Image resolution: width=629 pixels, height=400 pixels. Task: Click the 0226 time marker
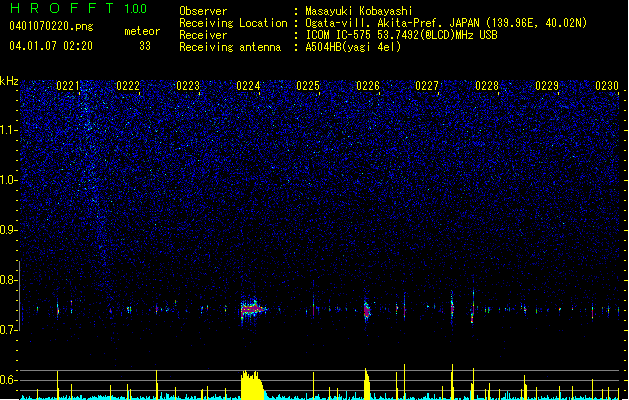368,86
